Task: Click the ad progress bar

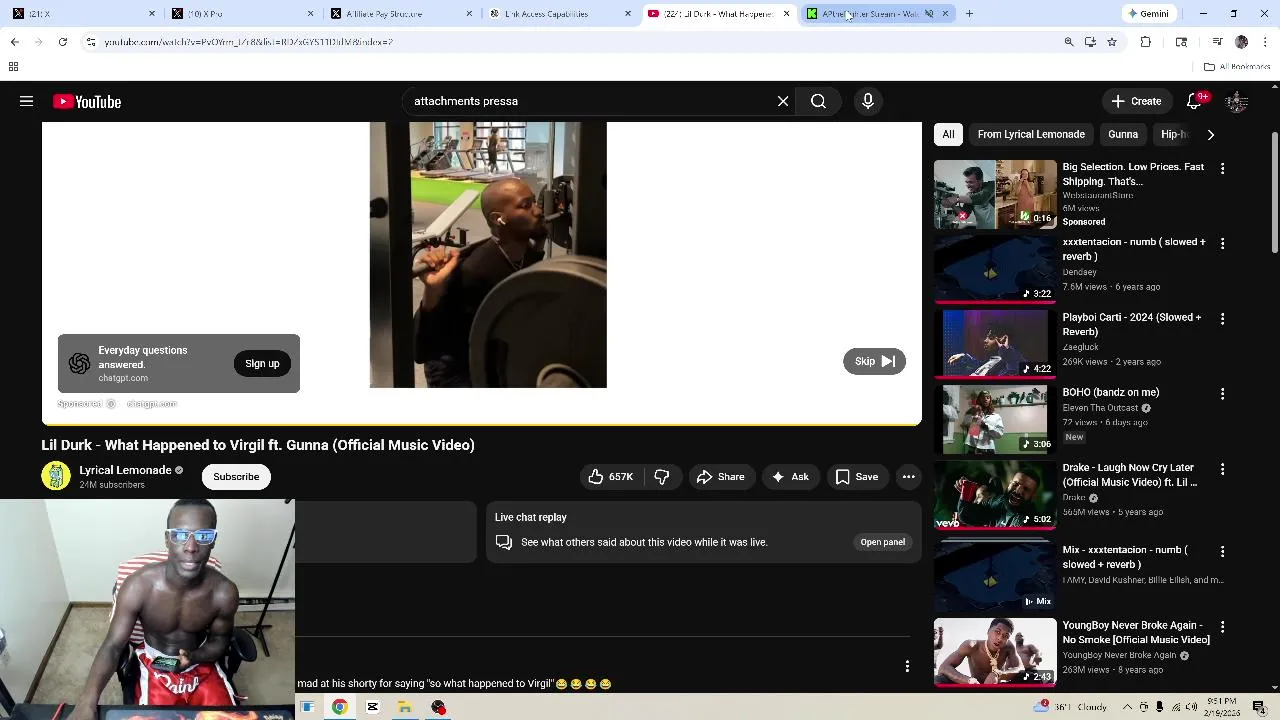Action: click(x=481, y=425)
